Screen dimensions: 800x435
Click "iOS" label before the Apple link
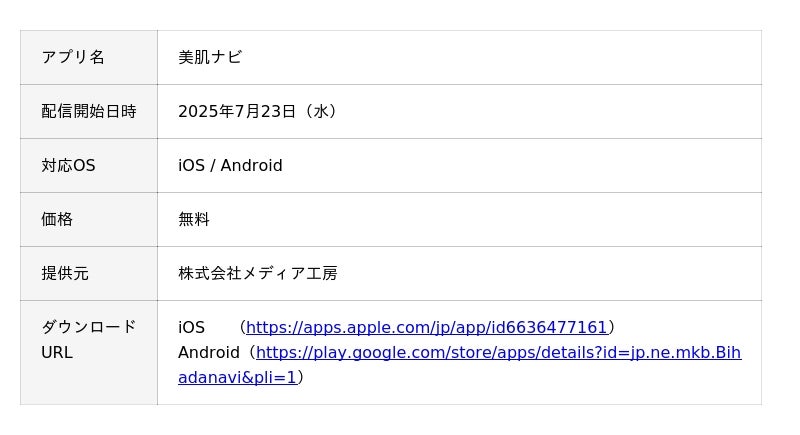191,327
